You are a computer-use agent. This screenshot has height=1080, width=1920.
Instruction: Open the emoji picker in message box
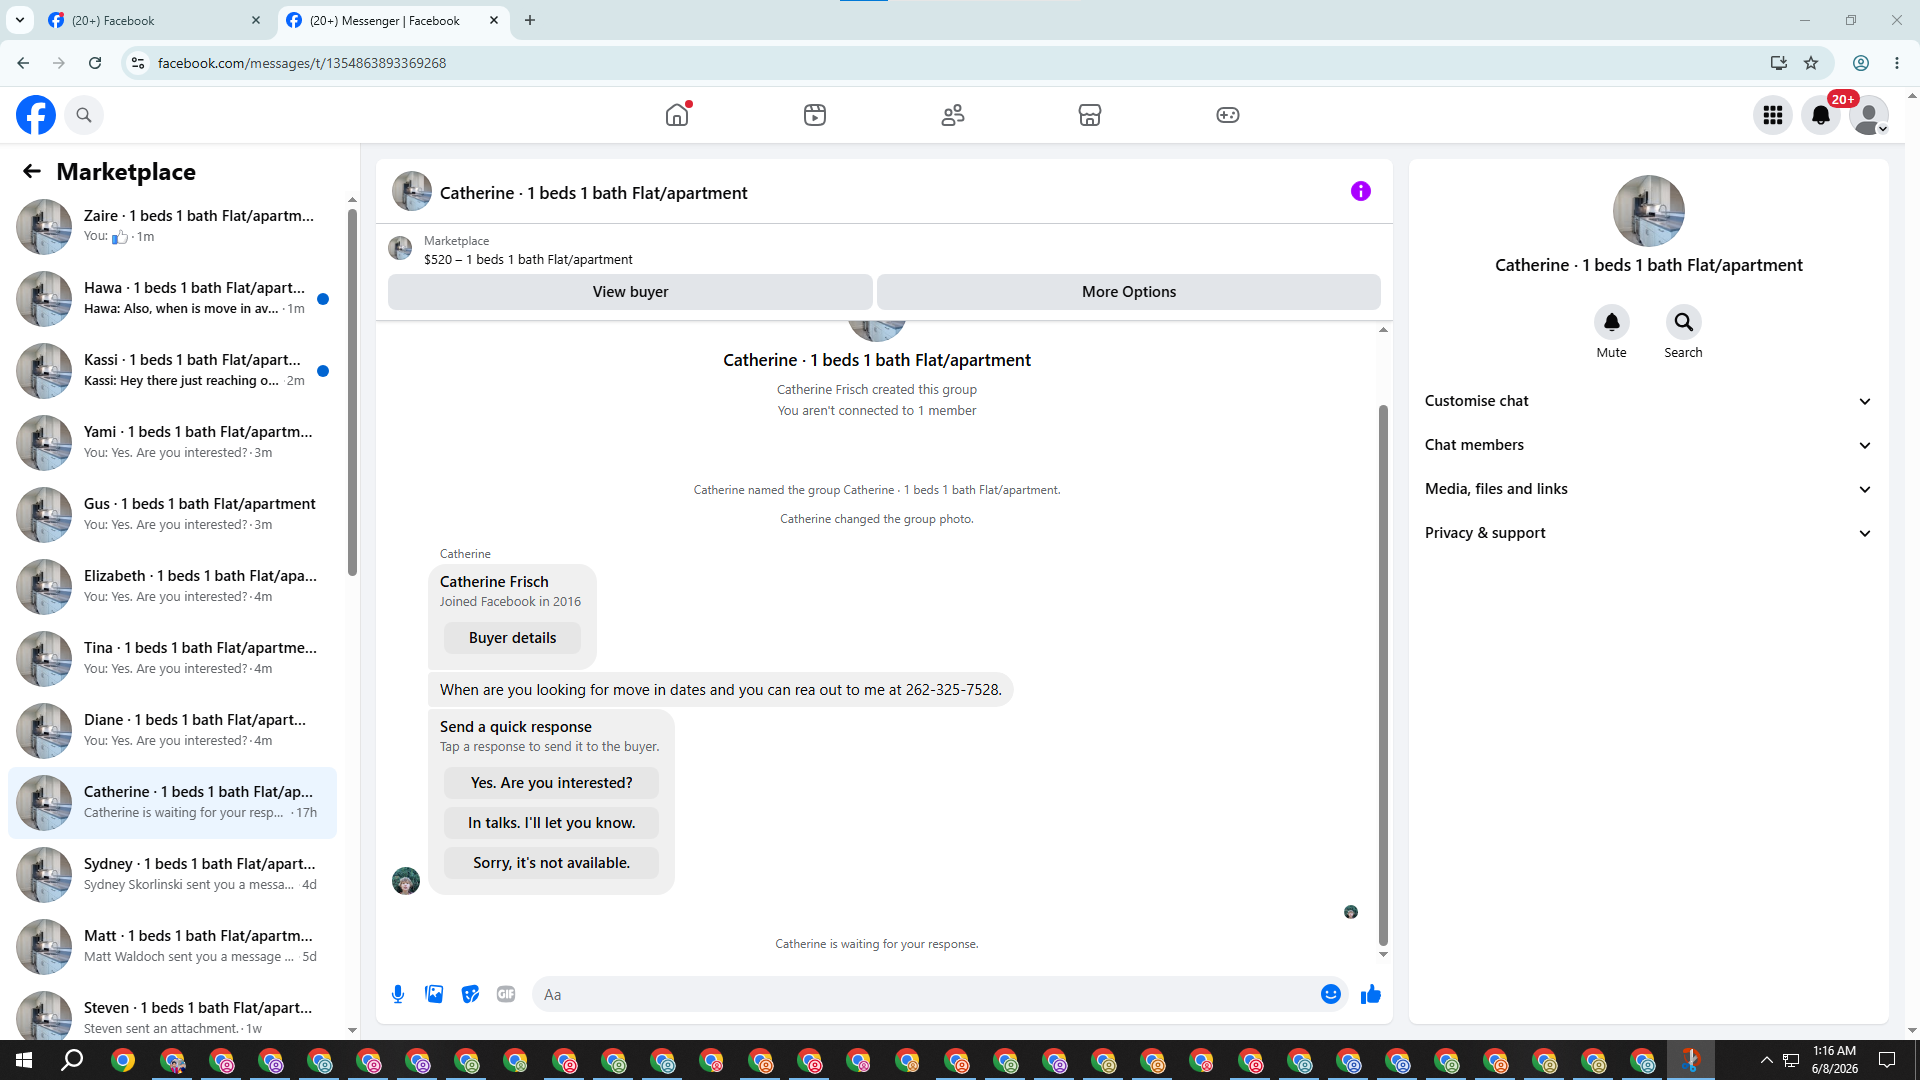pyautogui.click(x=1331, y=994)
